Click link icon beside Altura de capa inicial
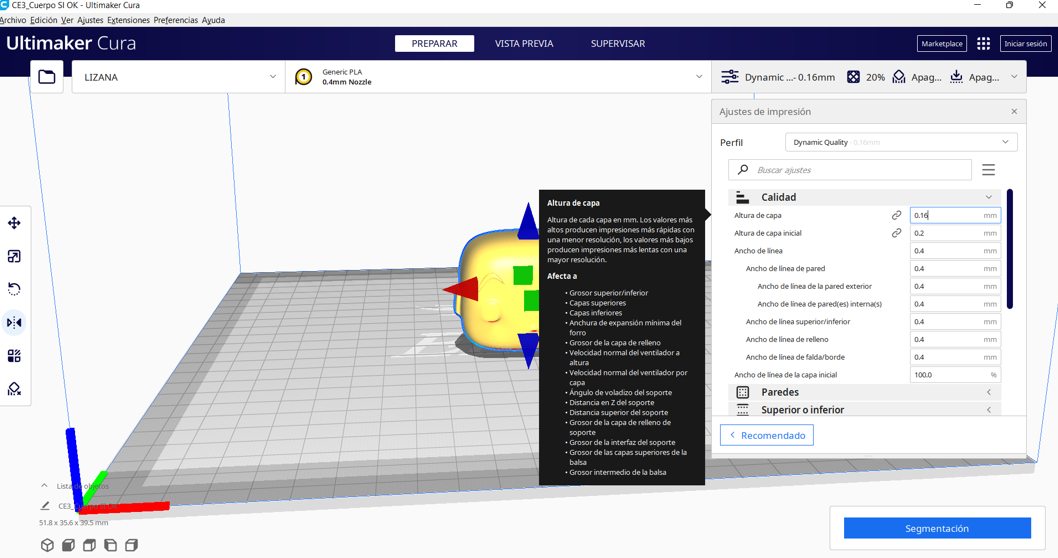 897,233
